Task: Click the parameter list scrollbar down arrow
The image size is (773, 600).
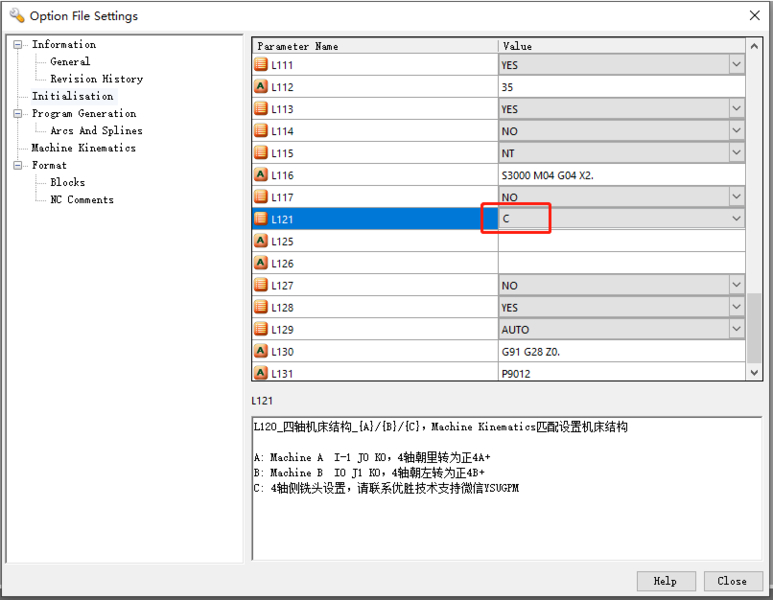Action: 755,372
